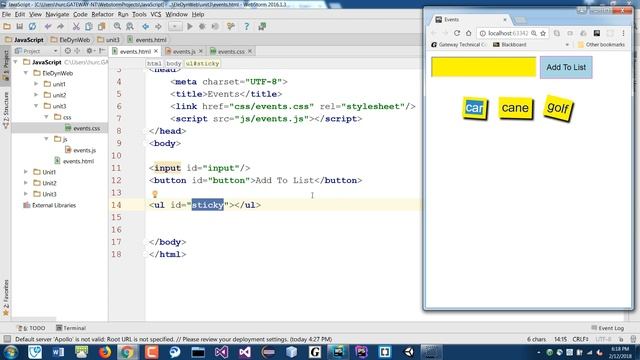Click the yellow 'cane' sticky note
This screenshot has width=640, height=360.
[x=516, y=108]
